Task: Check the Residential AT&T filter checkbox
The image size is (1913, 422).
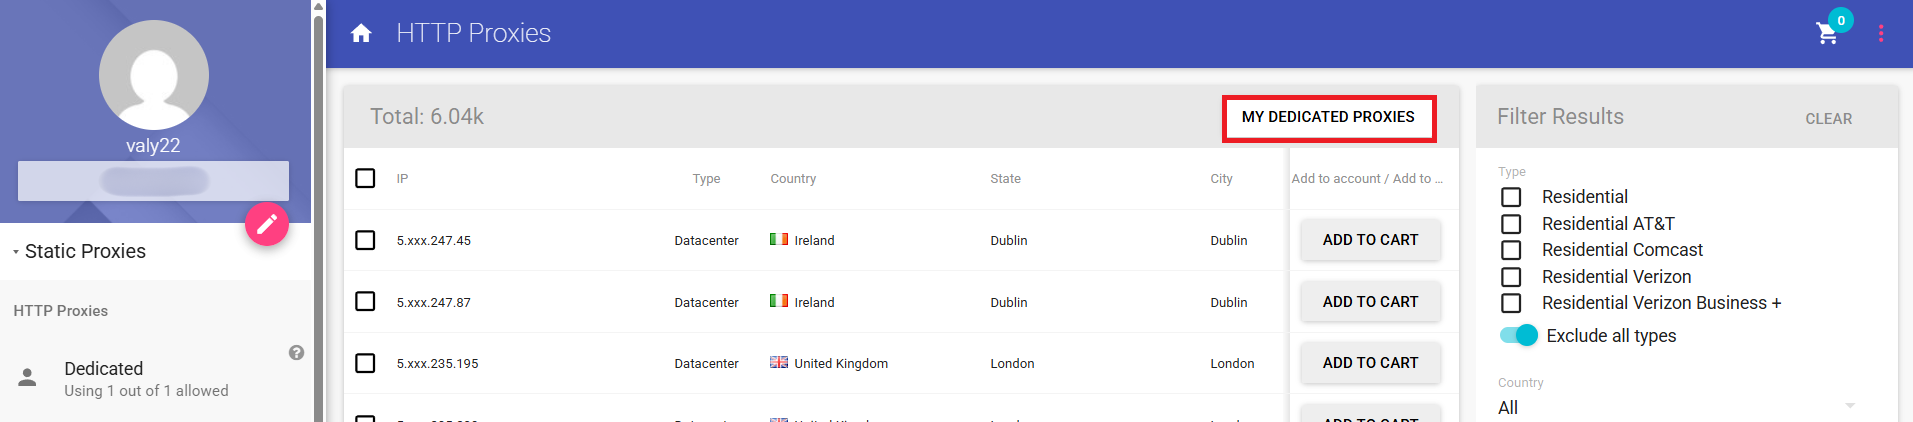Action: (1511, 224)
